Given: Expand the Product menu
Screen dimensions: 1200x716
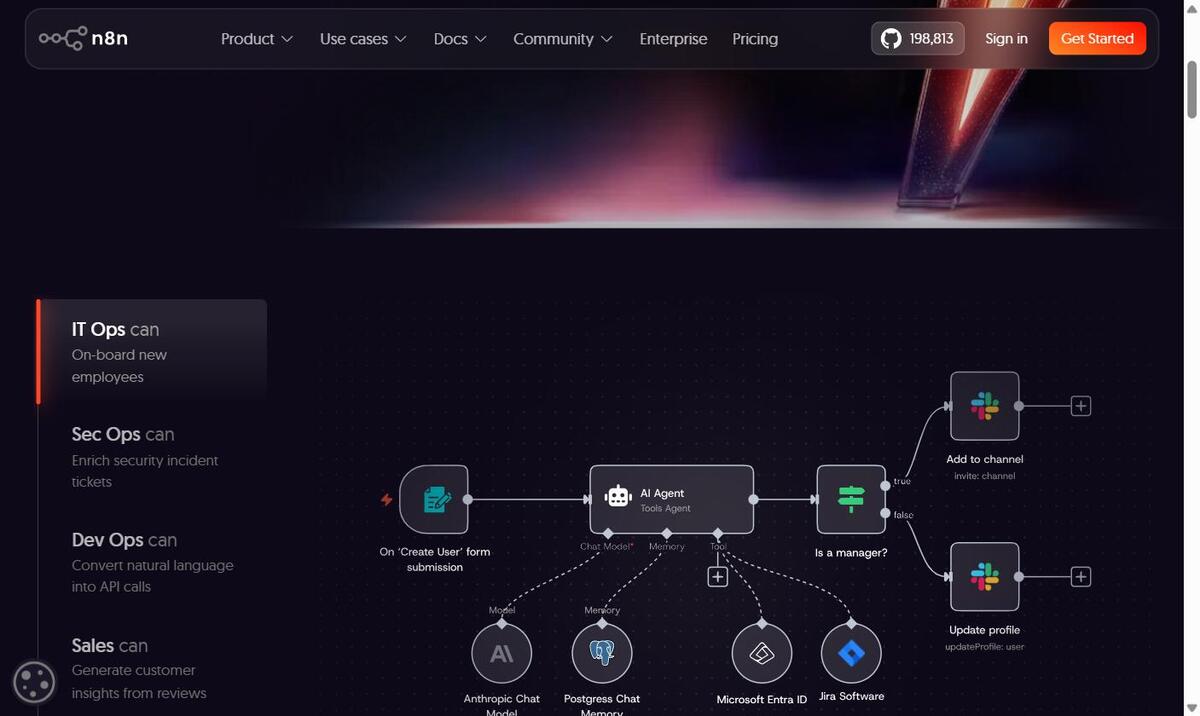Looking at the screenshot, I should pos(257,39).
